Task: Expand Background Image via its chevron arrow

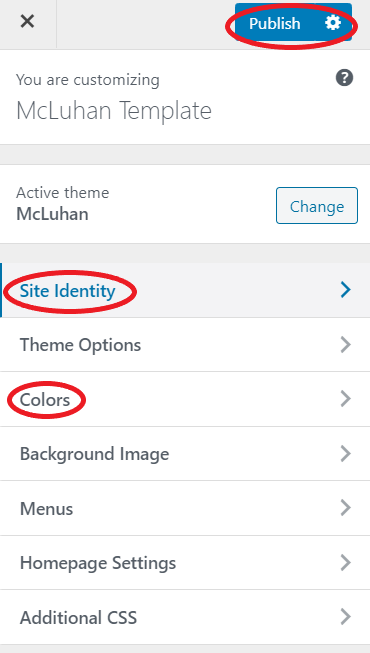Action: click(345, 454)
